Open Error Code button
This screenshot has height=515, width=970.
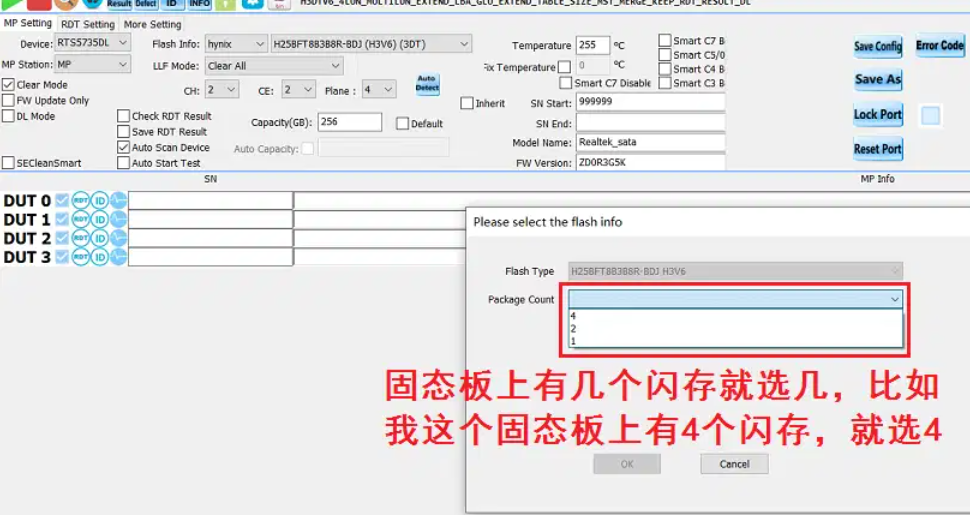click(940, 45)
